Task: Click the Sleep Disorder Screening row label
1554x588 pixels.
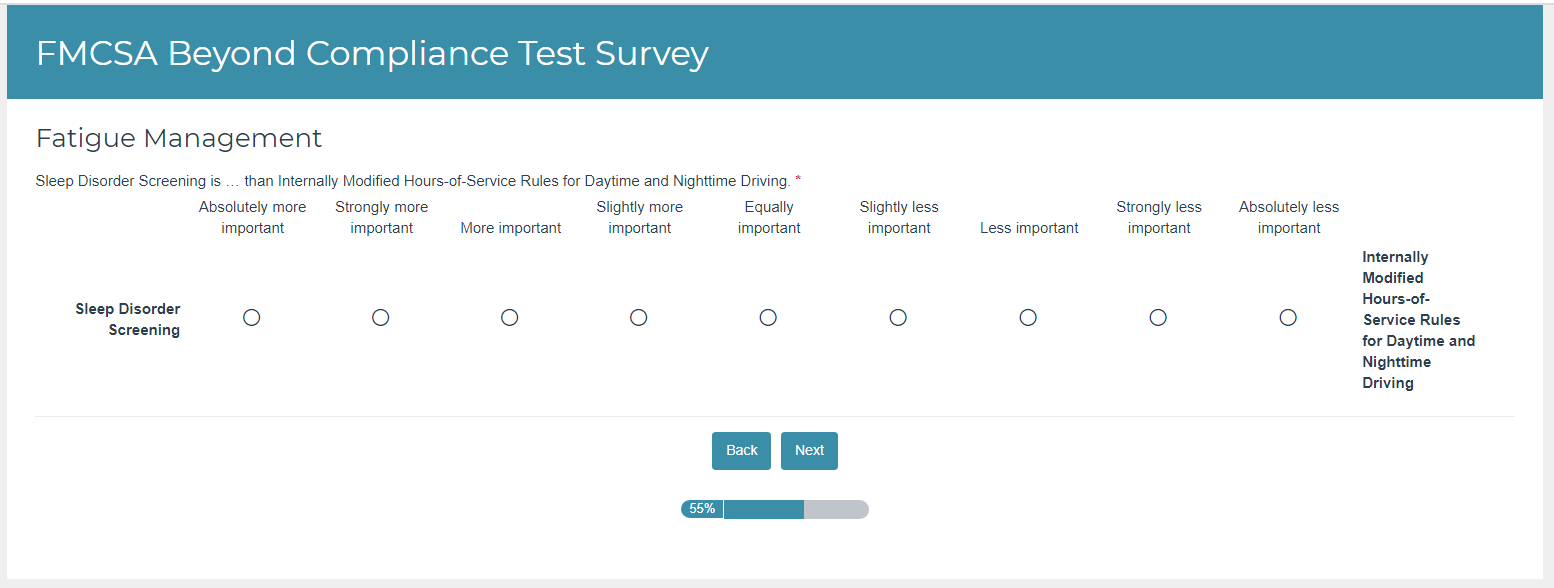Action: [x=128, y=319]
